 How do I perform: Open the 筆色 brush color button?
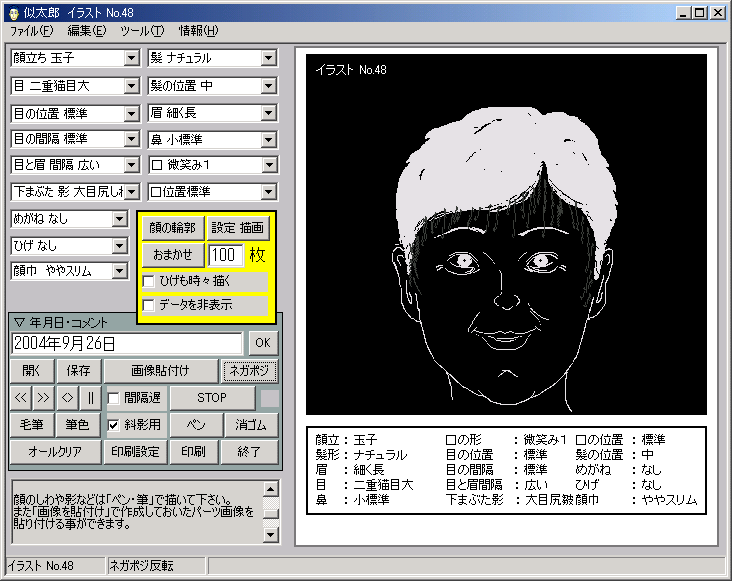point(77,425)
